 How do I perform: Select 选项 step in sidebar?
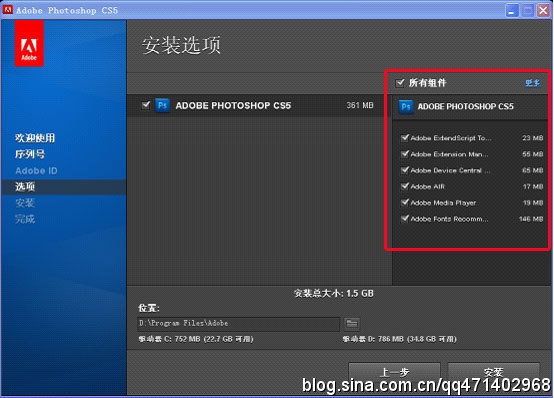25,187
